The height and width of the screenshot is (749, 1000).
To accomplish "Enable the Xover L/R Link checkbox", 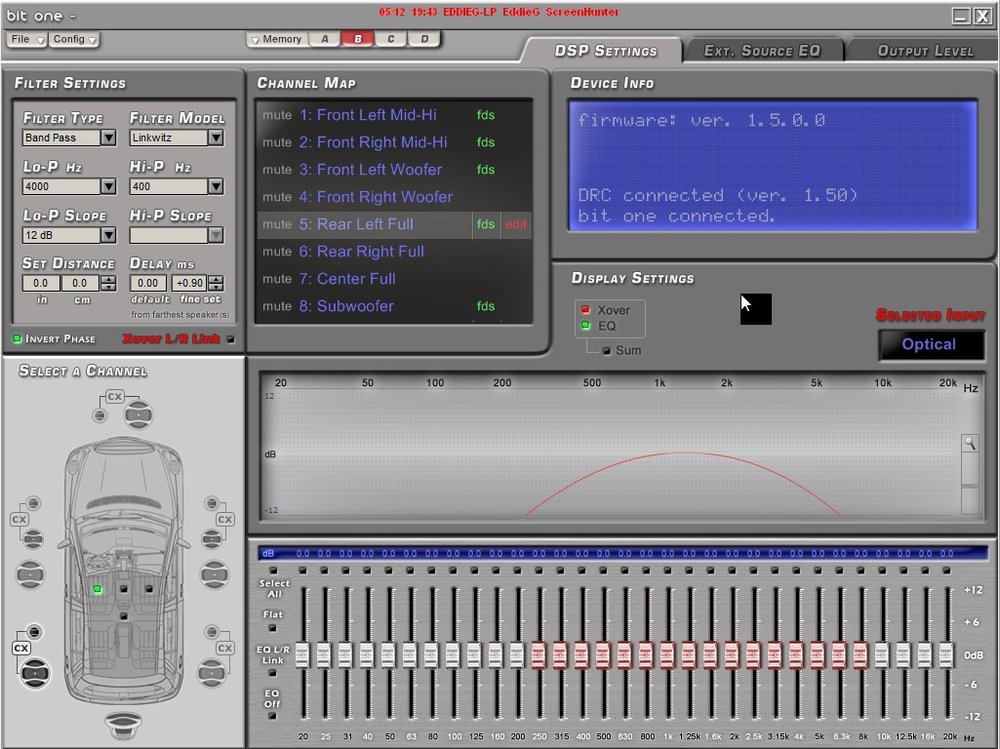I will click(231, 339).
